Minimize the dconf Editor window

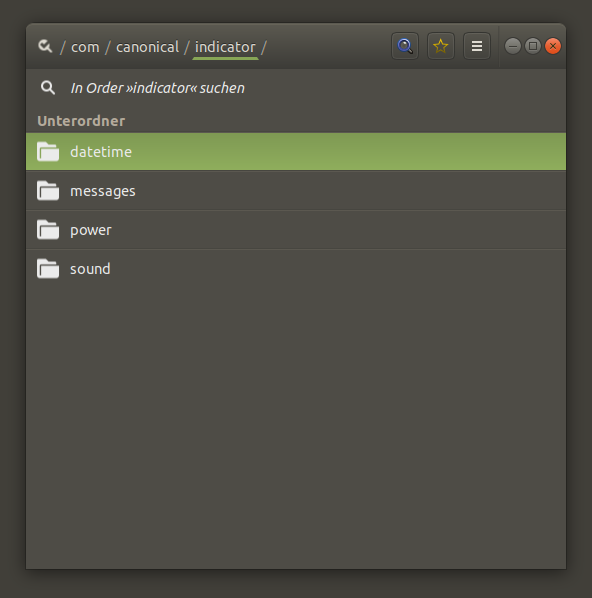click(513, 46)
